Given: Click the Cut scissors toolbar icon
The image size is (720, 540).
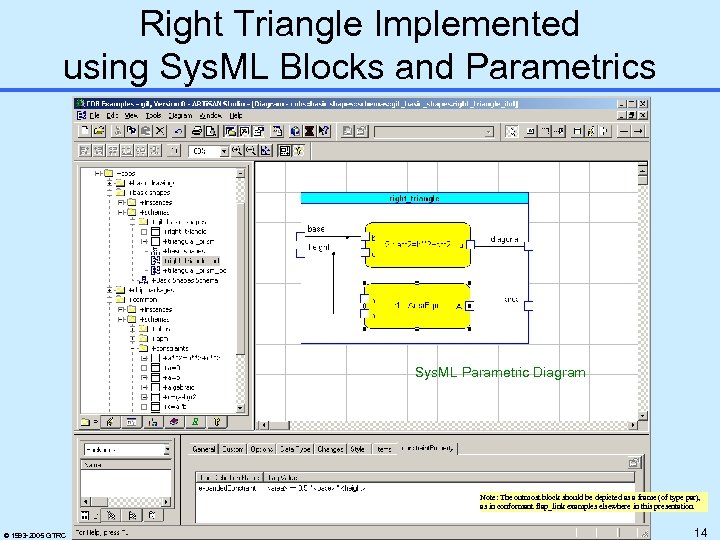Looking at the screenshot, I should coord(118,131).
